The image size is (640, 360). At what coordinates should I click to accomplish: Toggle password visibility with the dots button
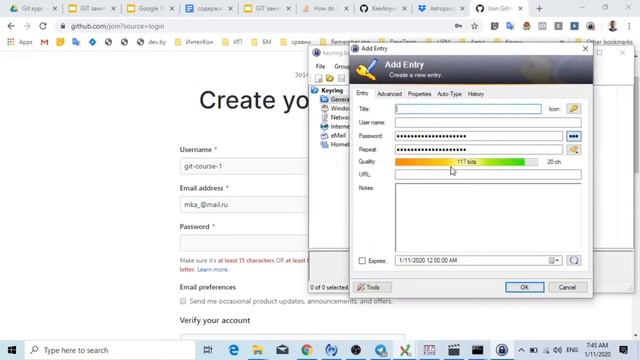pyautogui.click(x=573, y=136)
